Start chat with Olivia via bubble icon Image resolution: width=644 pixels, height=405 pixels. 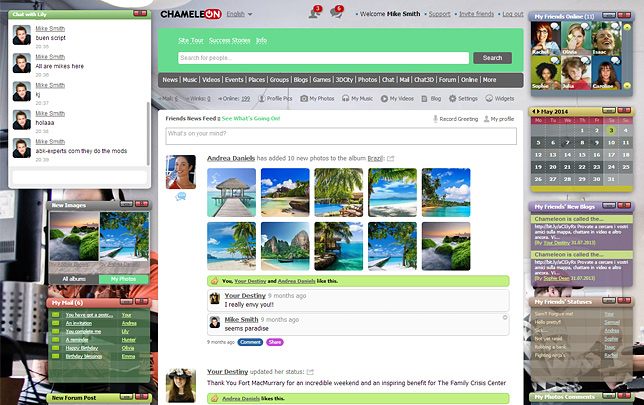(585, 27)
